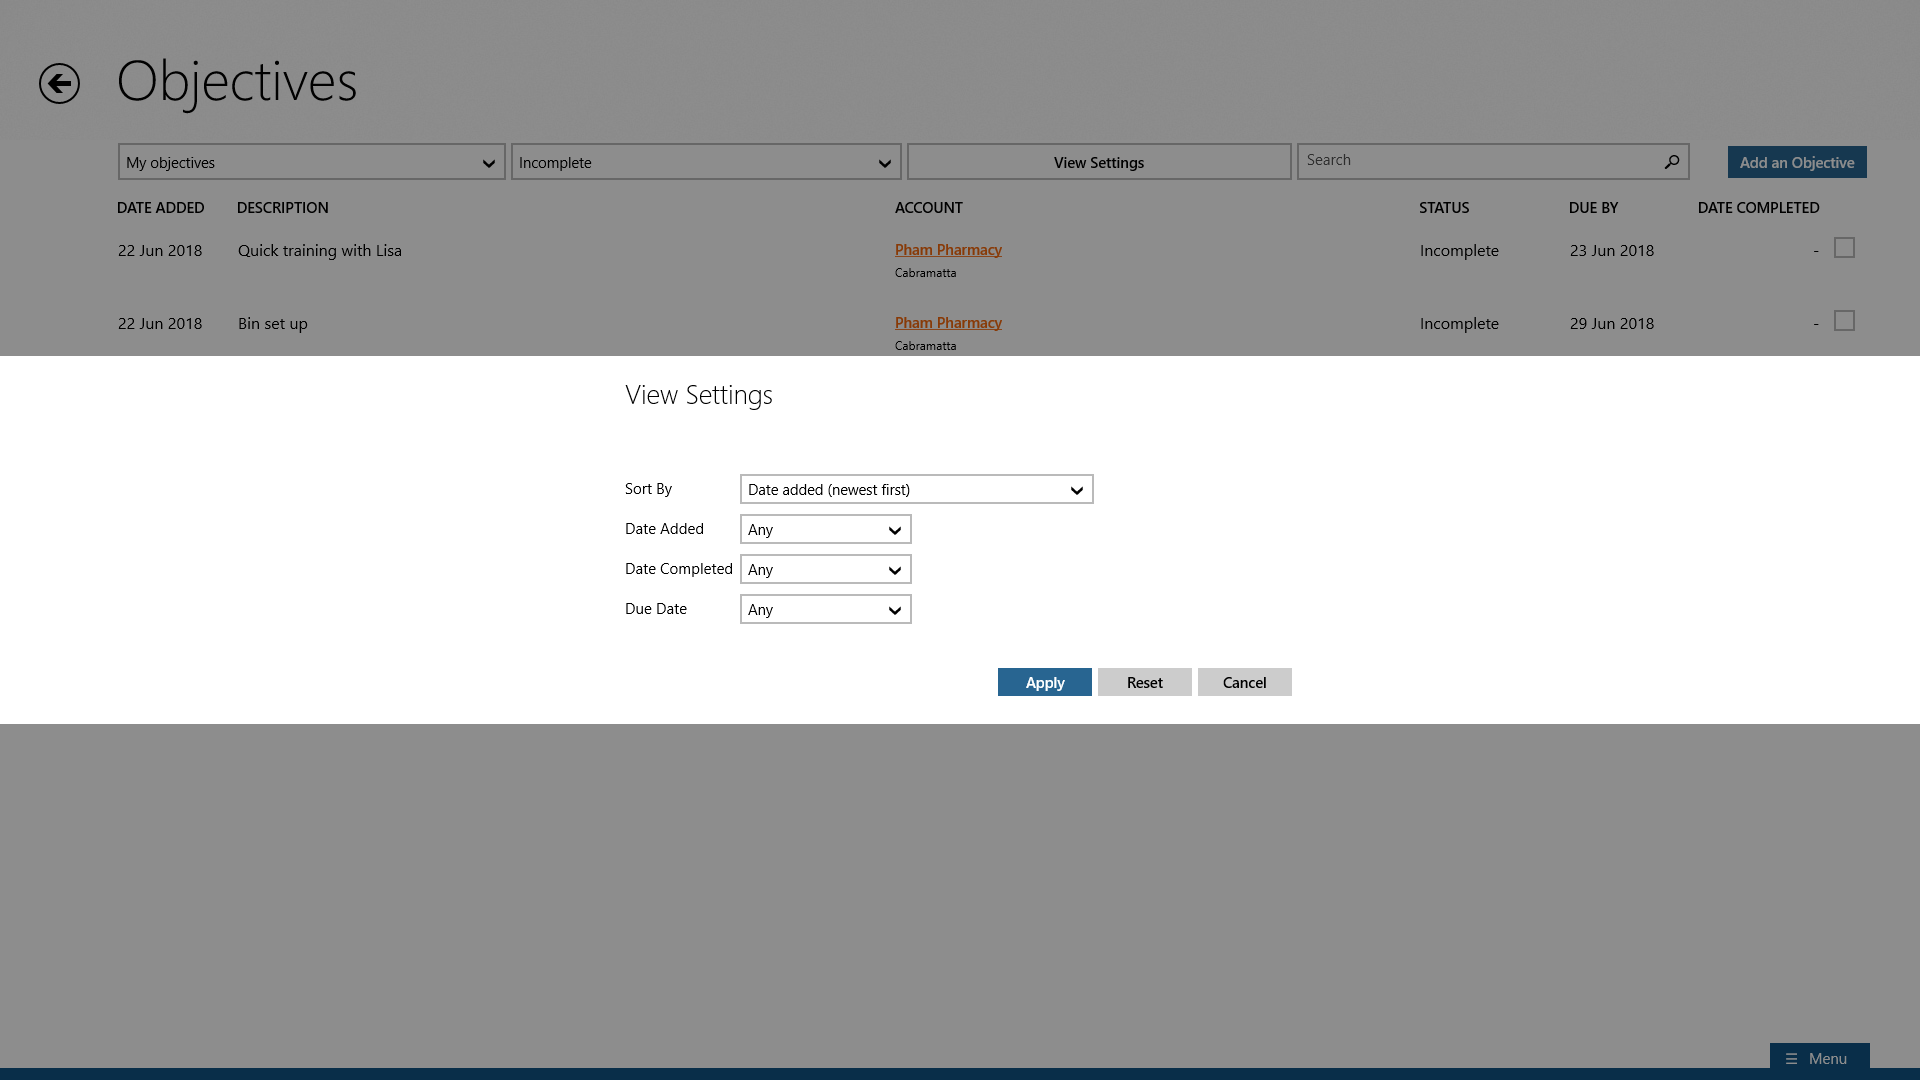Click into the Search input field
The image size is (1920, 1080).
coord(1478,161)
